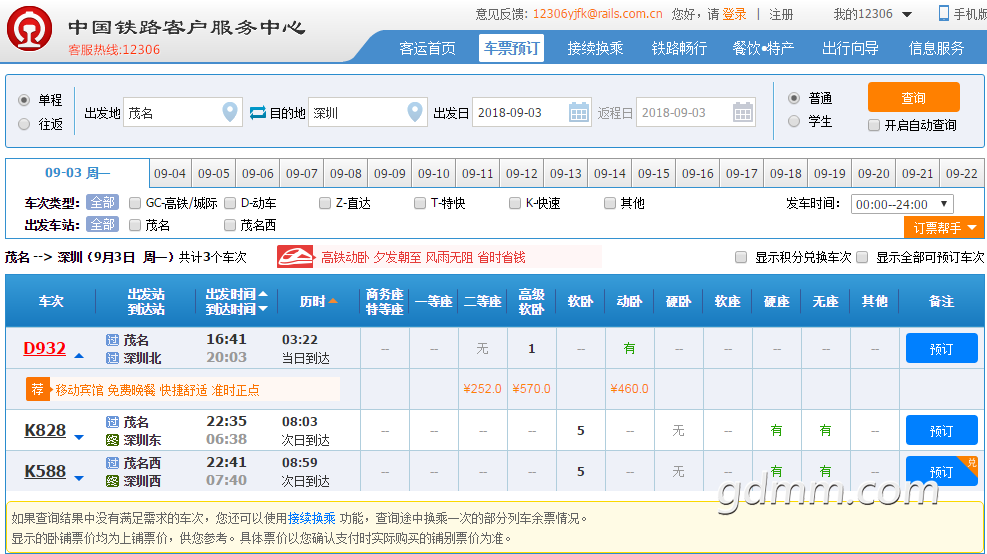Click the 注册 register link

coord(781,14)
